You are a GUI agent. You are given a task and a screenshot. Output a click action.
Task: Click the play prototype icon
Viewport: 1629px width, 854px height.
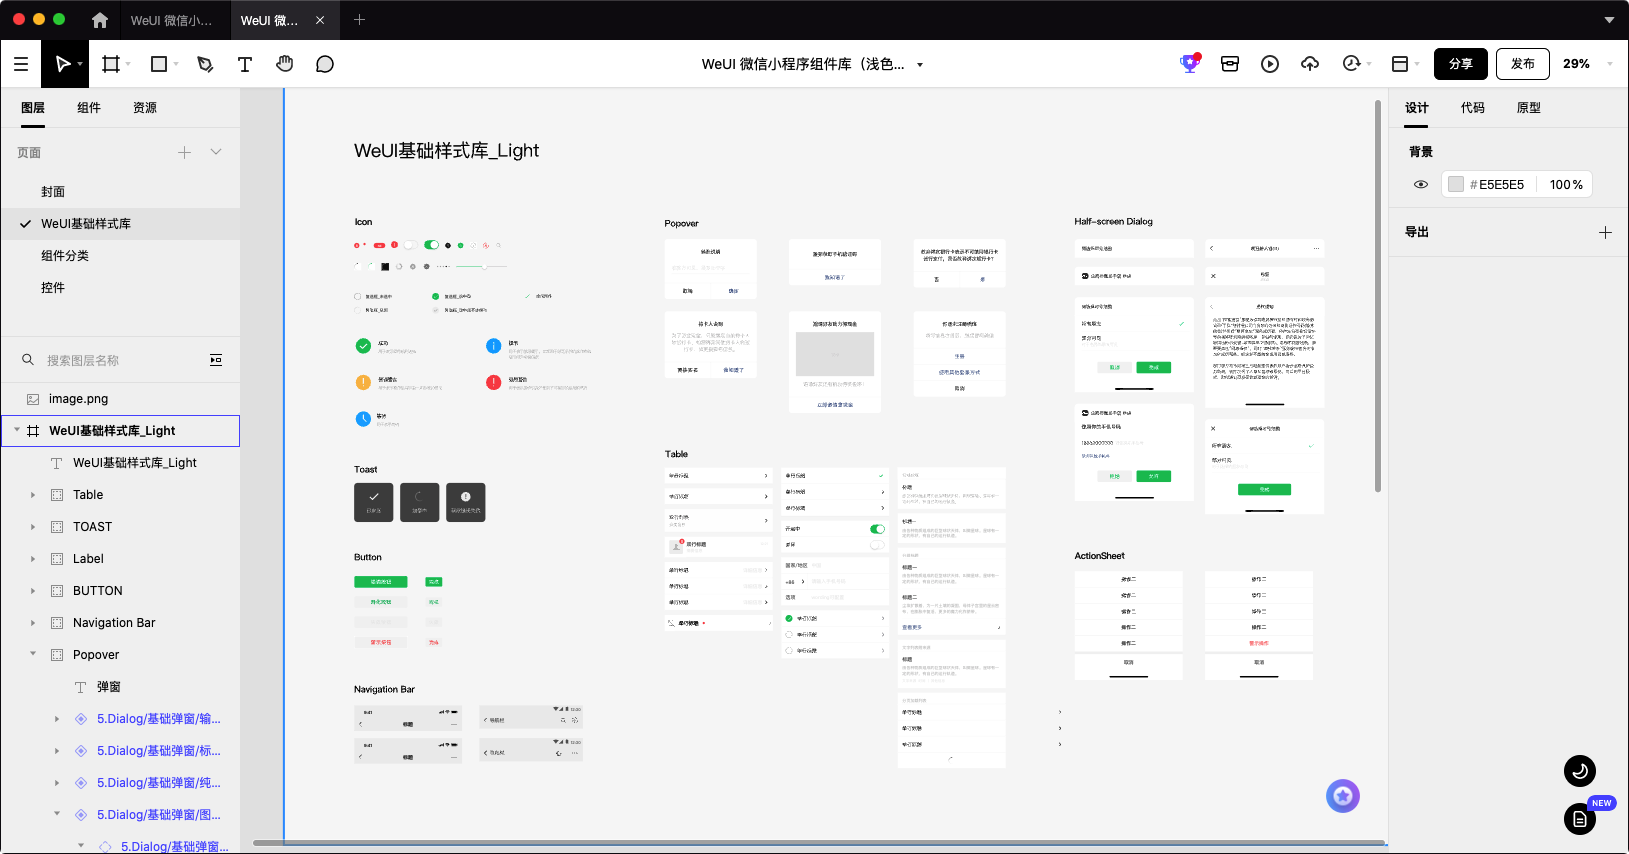(x=1270, y=64)
